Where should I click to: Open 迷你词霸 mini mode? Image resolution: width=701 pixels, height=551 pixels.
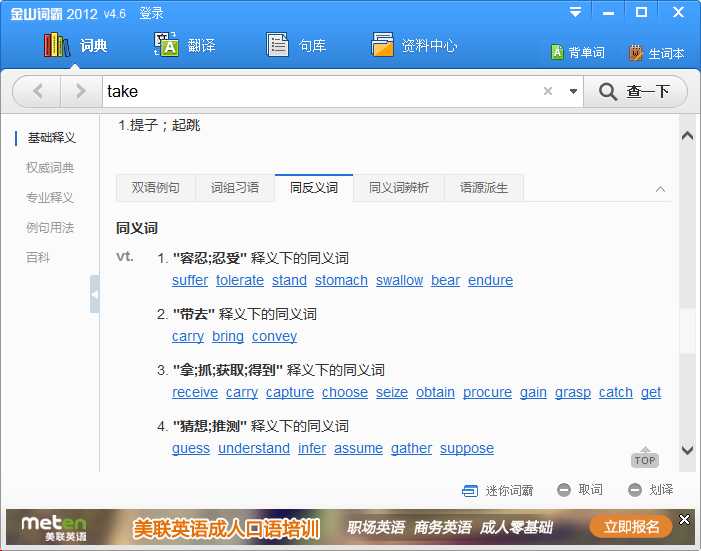pyautogui.click(x=497, y=491)
